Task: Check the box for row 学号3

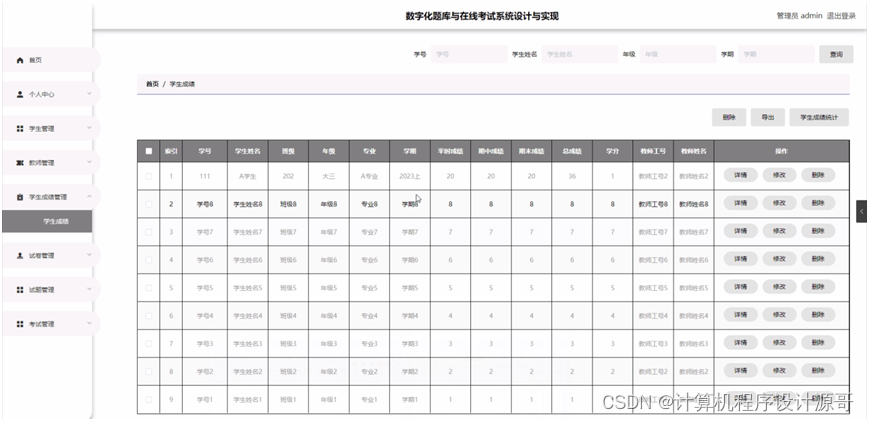Action: (149, 344)
